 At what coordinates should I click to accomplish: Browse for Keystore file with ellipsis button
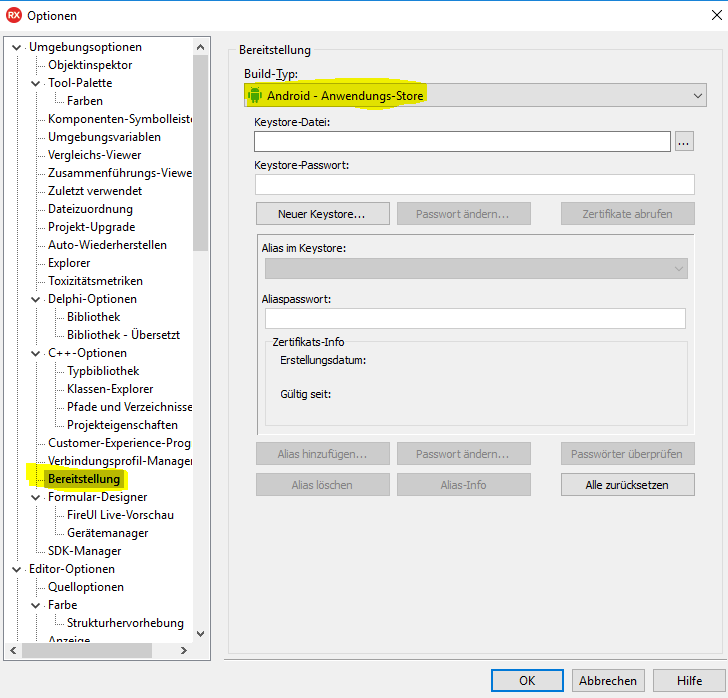(x=684, y=142)
